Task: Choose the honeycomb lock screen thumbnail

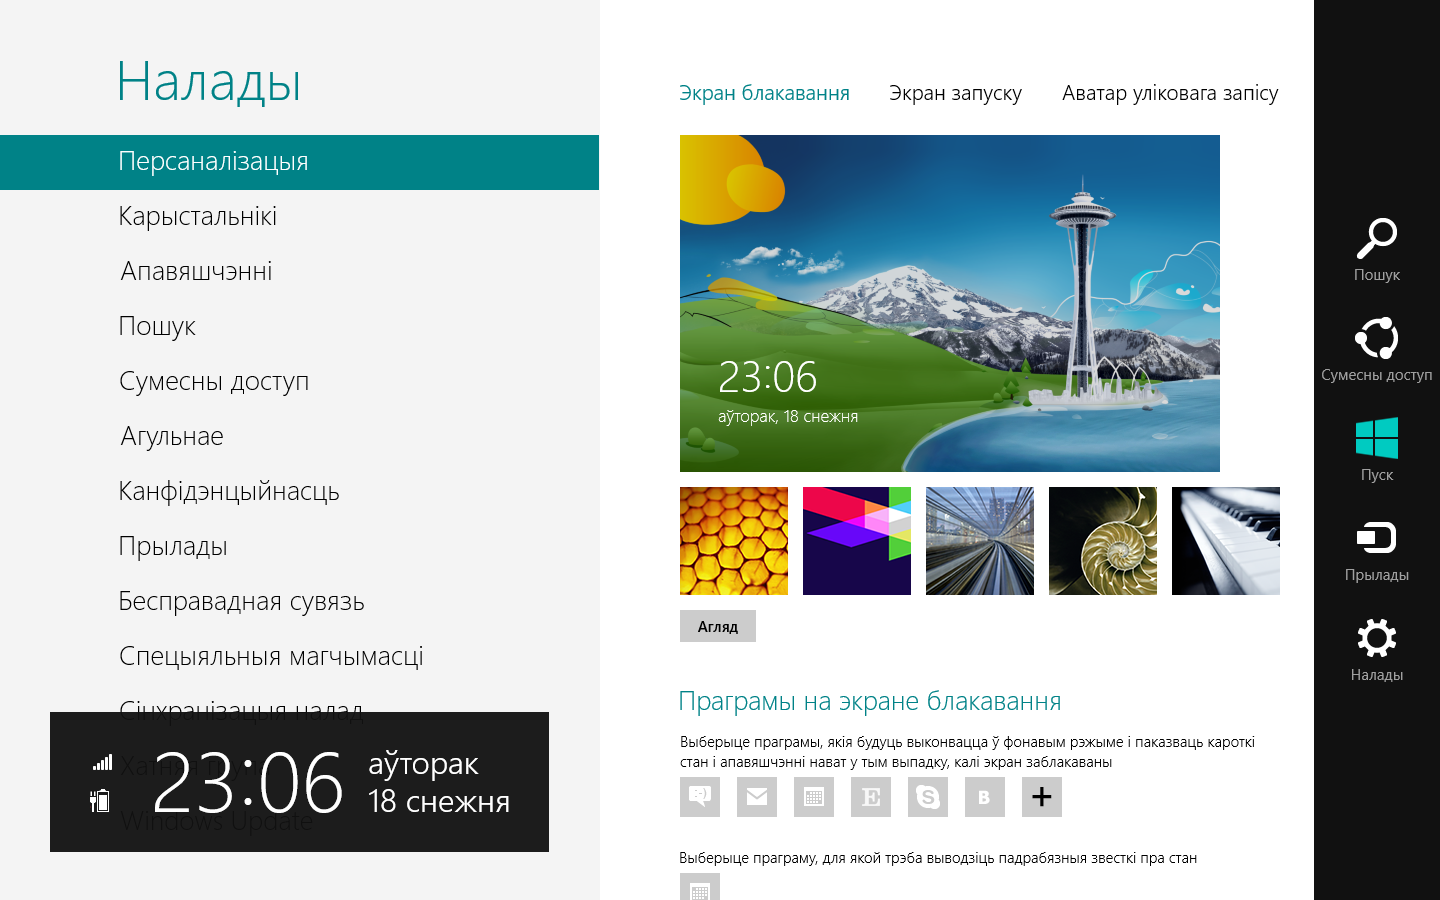Action: pyautogui.click(x=734, y=541)
